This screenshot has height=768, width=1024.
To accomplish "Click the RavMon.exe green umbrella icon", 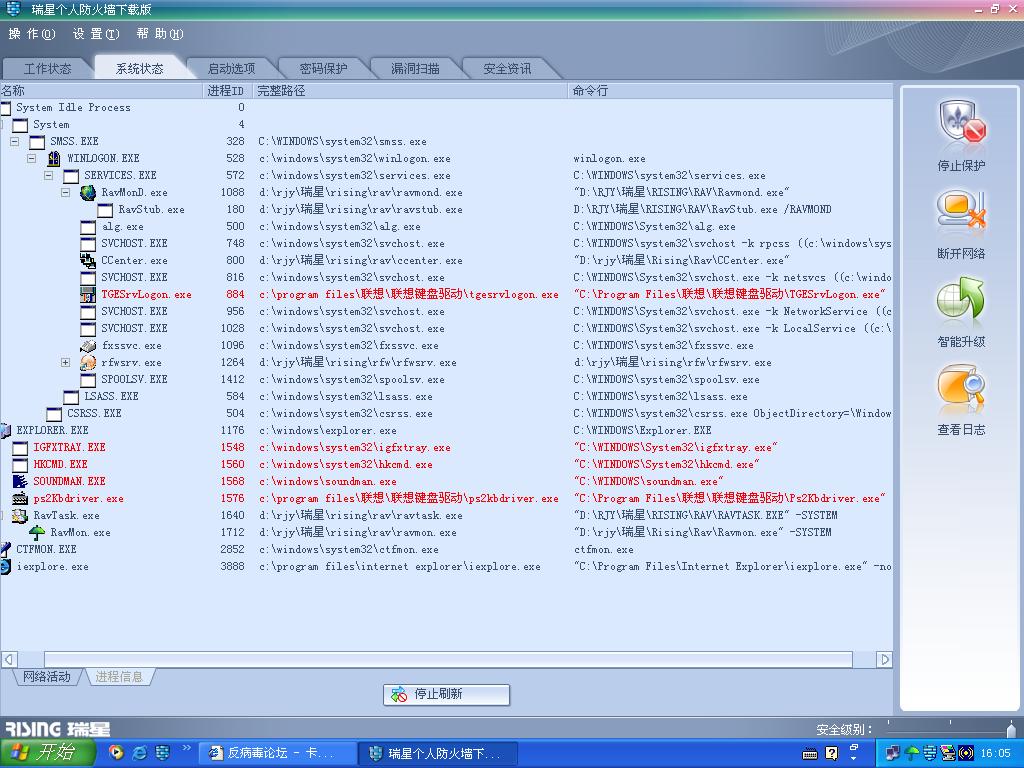I will pyautogui.click(x=37, y=532).
